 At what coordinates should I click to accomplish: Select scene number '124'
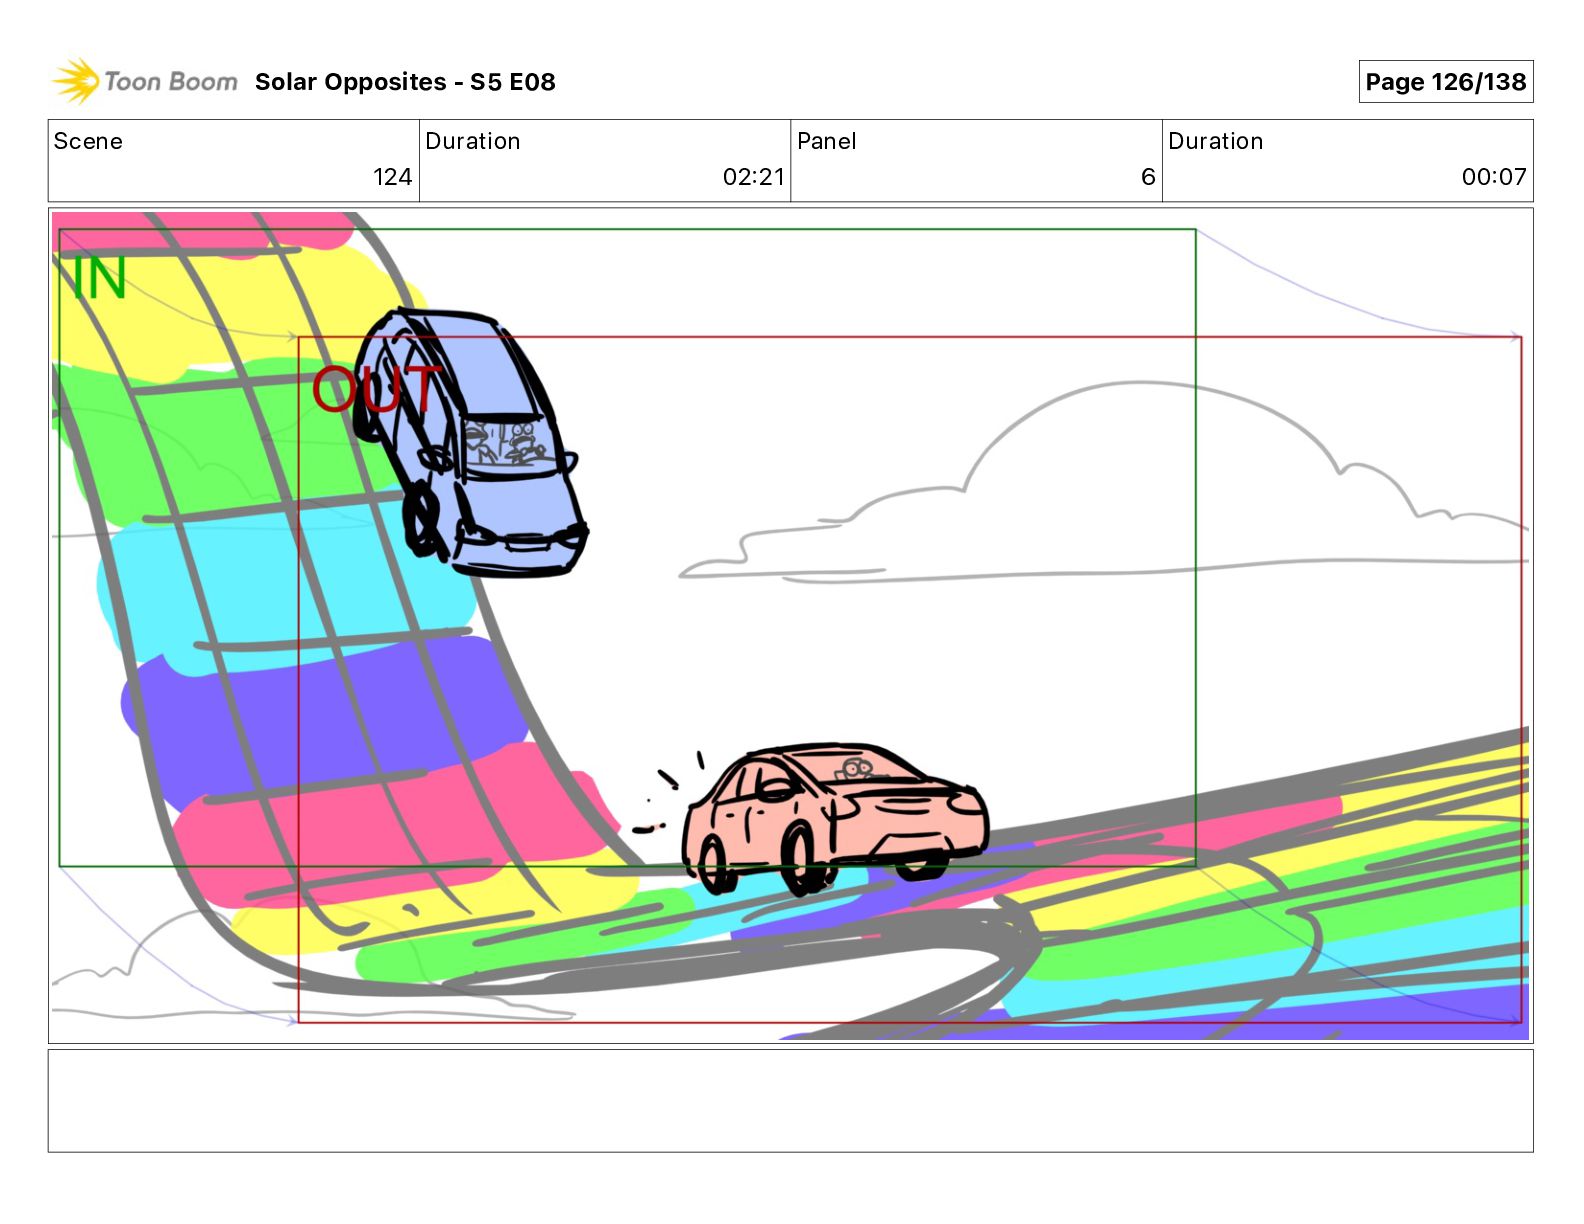pos(392,177)
